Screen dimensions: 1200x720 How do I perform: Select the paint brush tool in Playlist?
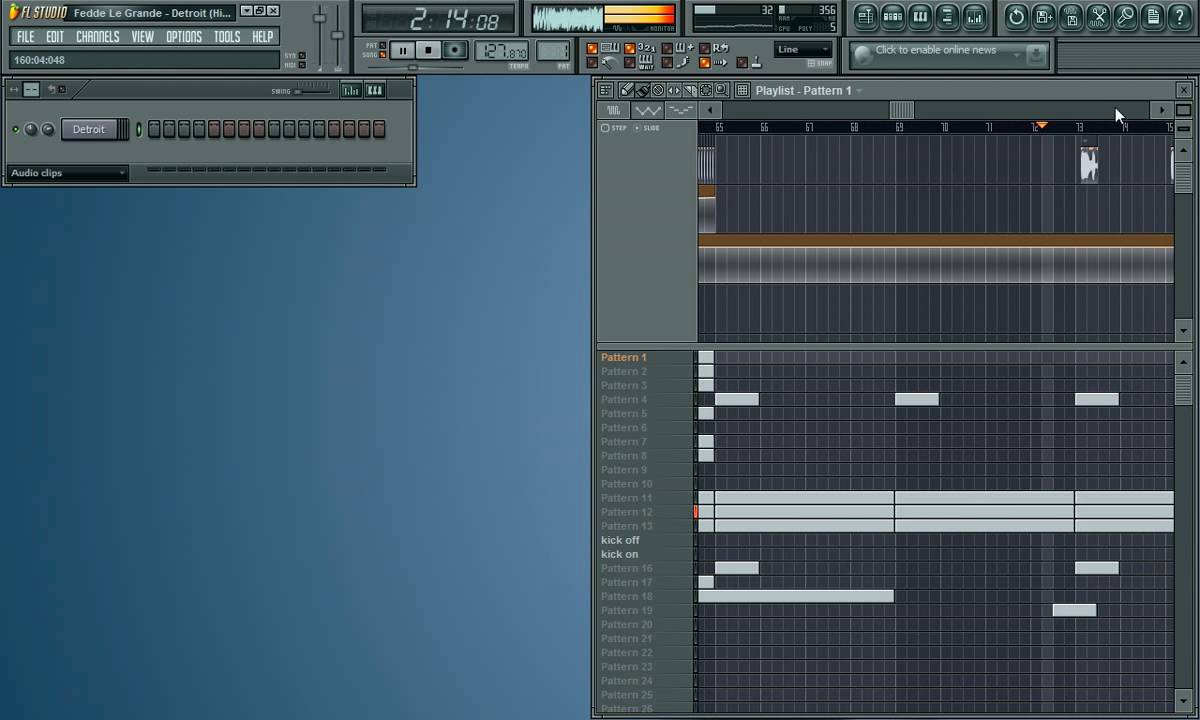point(642,90)
